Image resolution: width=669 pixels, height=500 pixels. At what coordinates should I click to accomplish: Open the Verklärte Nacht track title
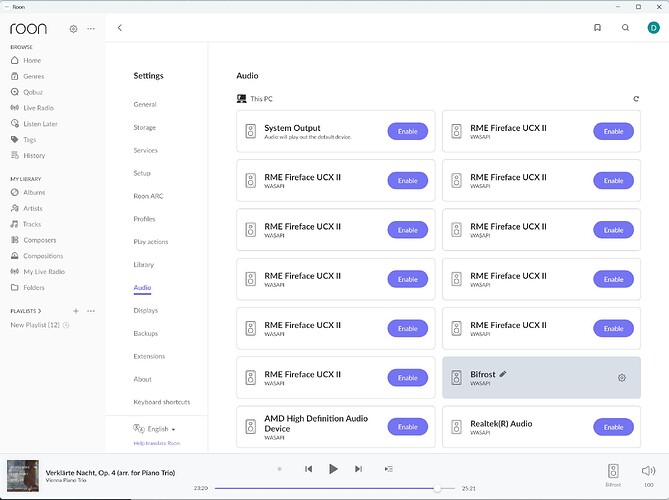point(110,473)
